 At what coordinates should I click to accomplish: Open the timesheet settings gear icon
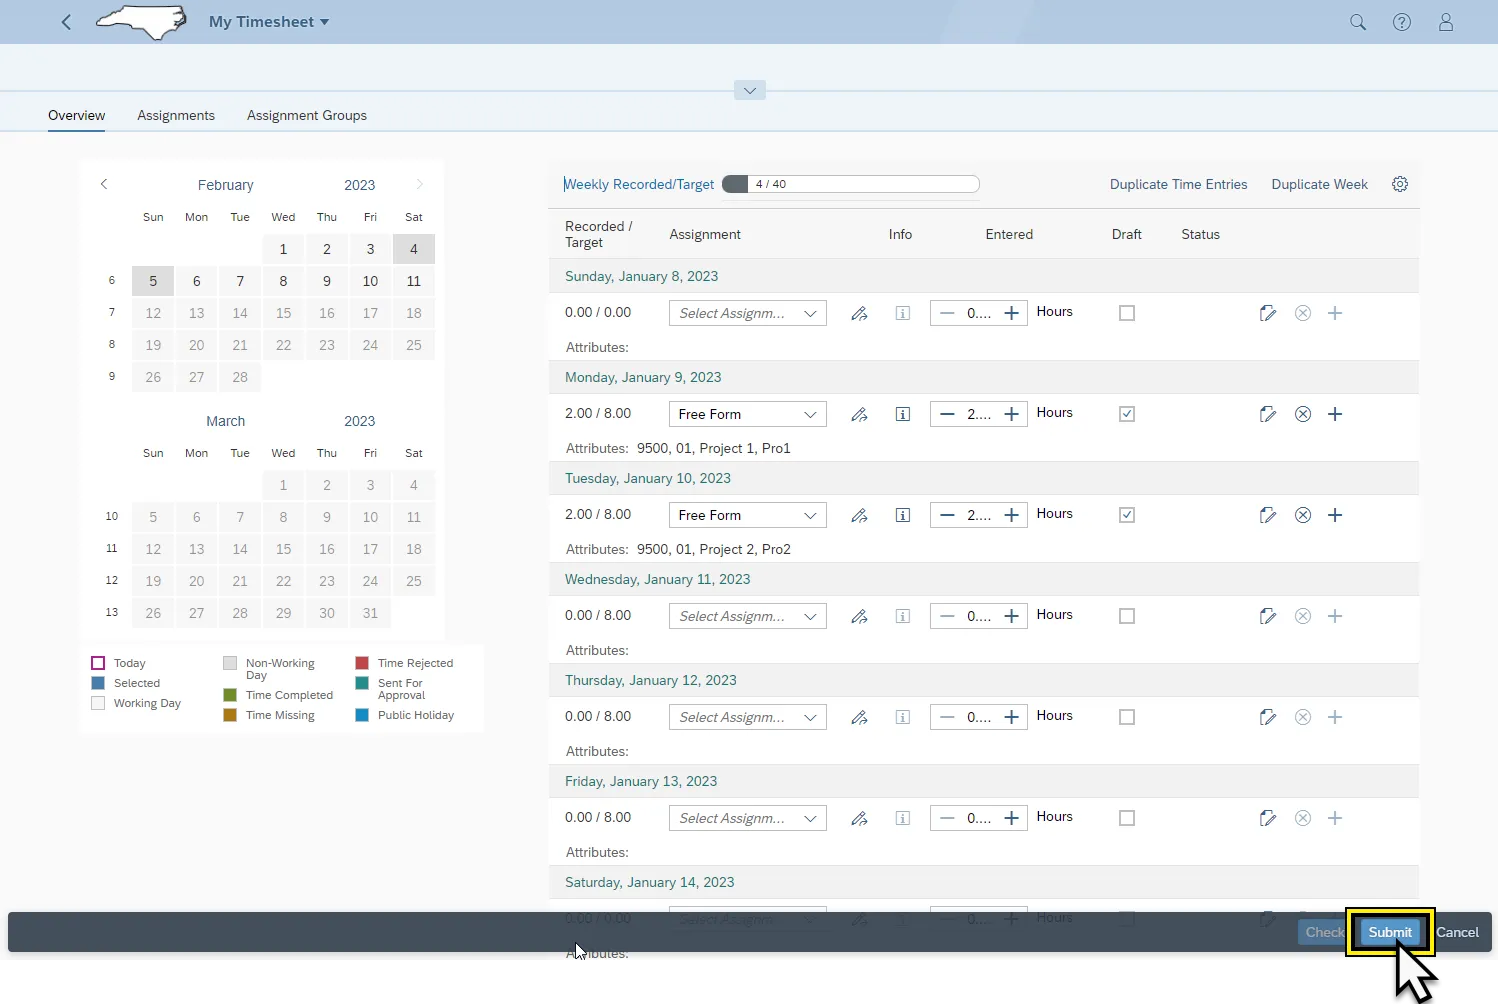[x=1400, y=184]
